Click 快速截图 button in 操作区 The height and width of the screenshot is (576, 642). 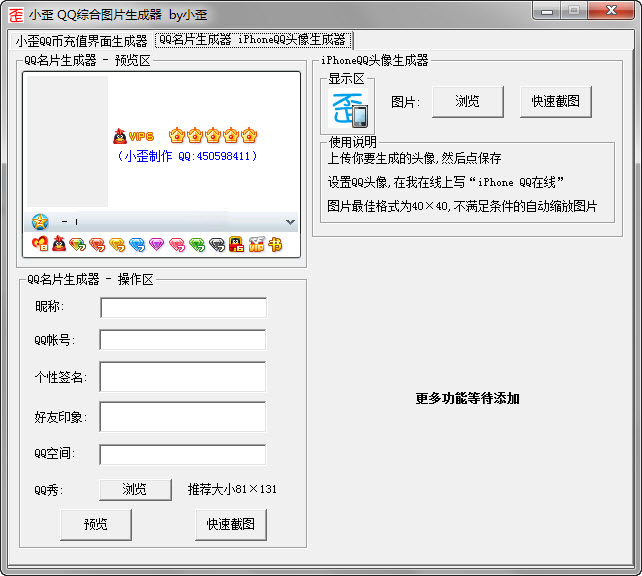tap(231, 524)
